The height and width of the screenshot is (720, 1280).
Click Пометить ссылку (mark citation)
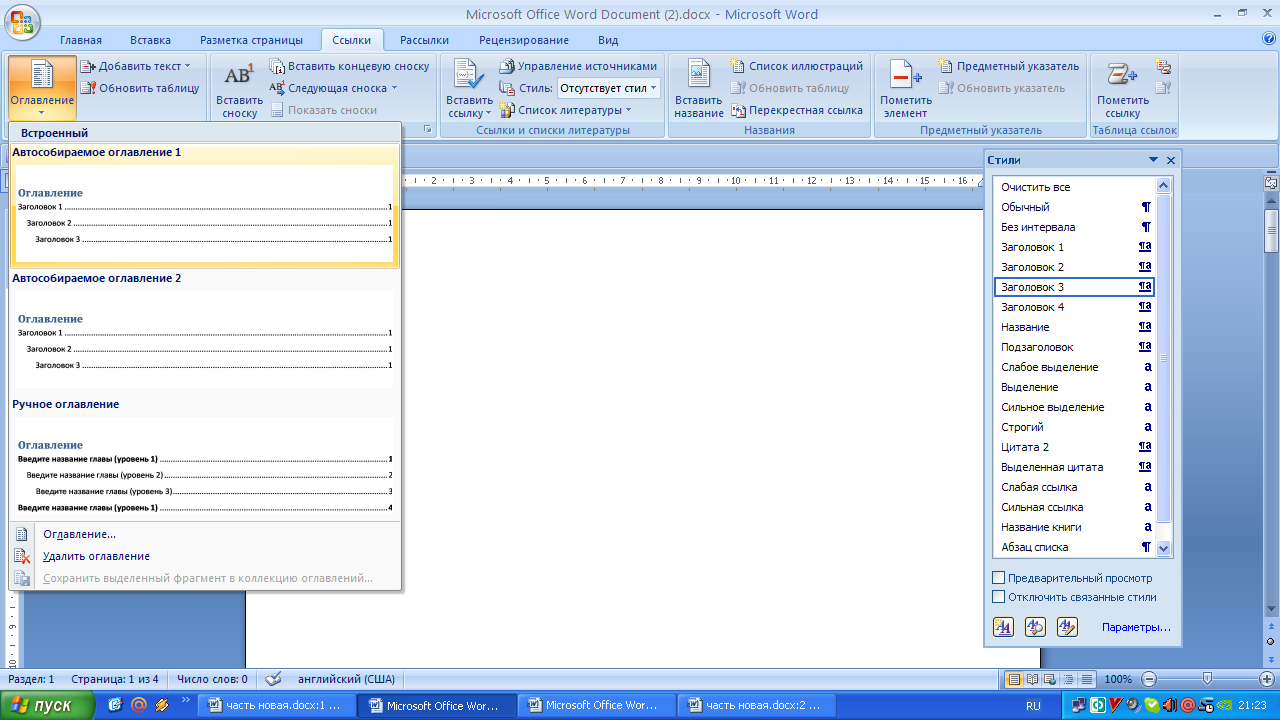pyautogui.click(x=1123, y=89)
